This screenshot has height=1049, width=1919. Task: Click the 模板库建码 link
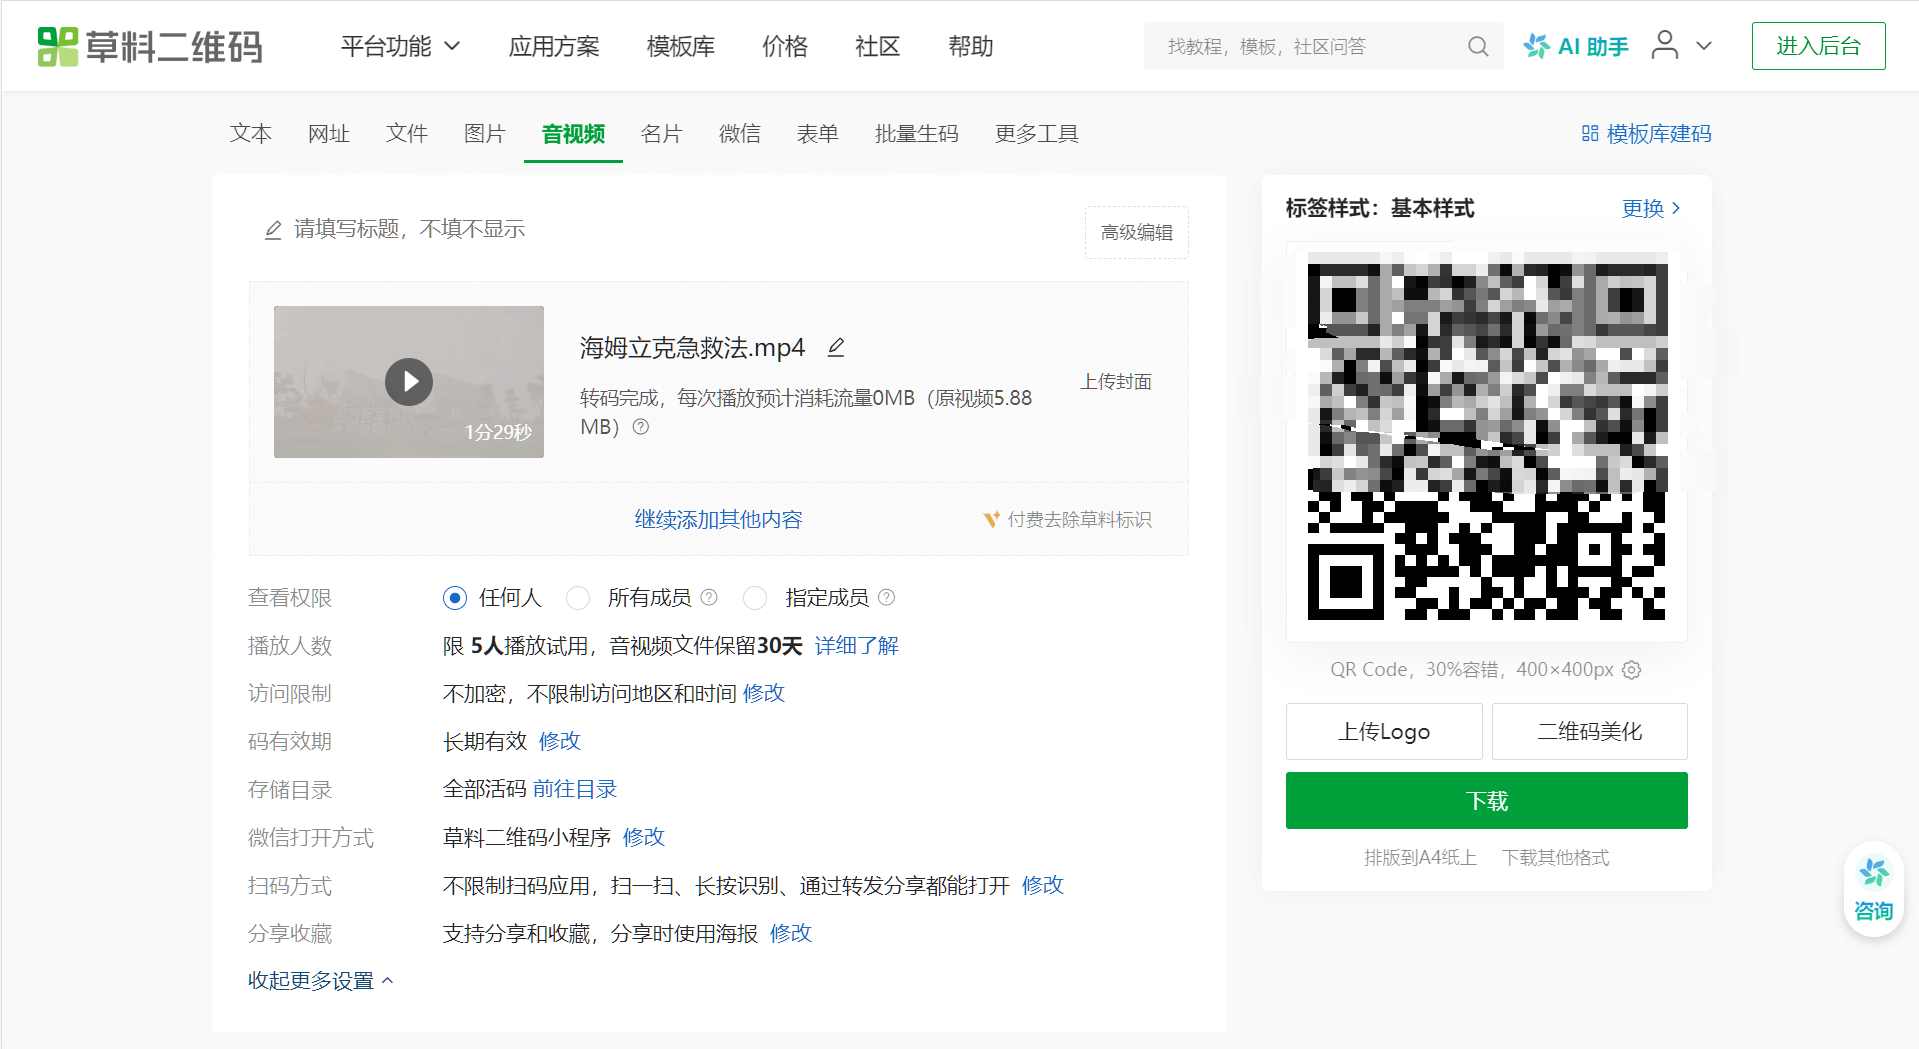pos(1646,134)
